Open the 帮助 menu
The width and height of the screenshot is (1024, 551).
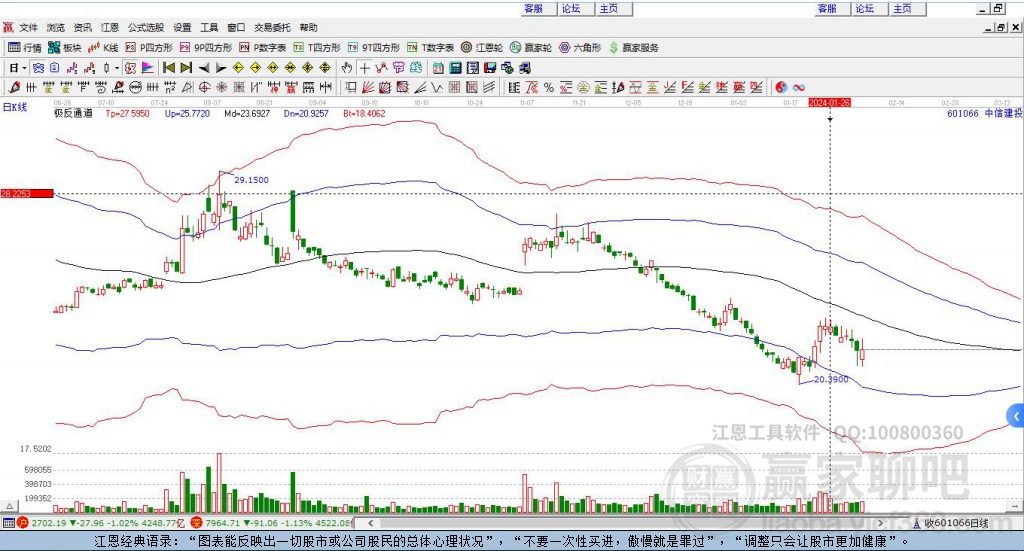(x=308, y=27)
